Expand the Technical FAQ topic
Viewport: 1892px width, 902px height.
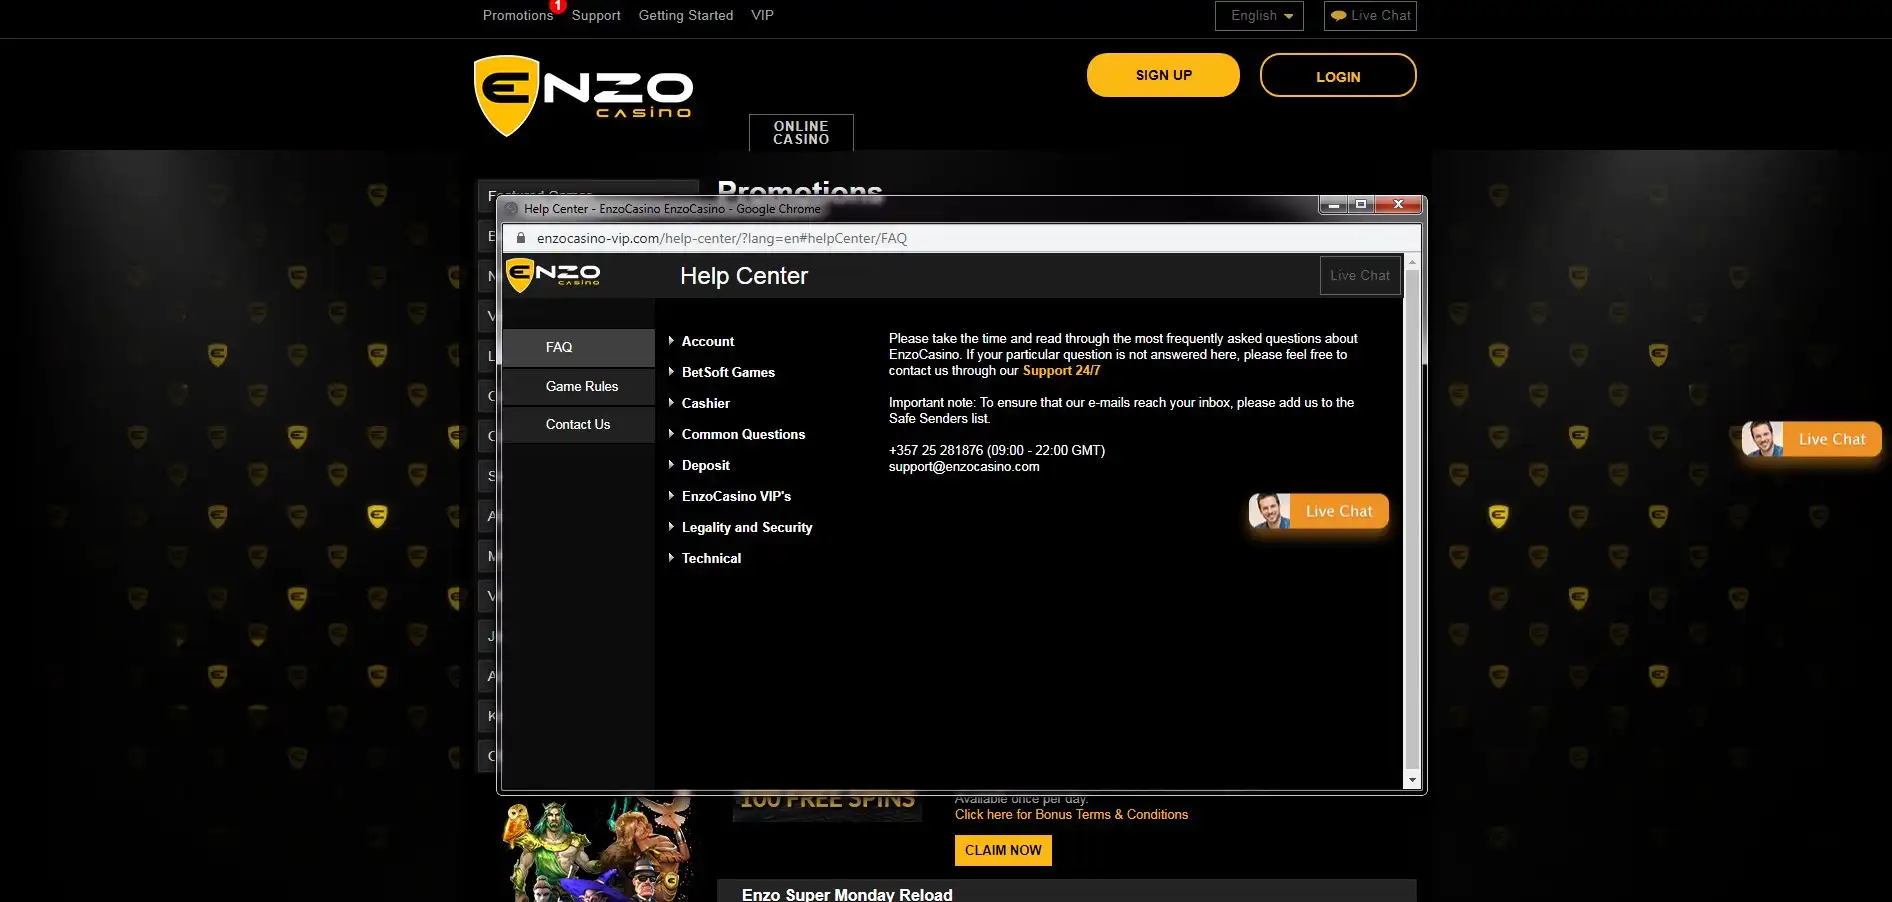711,558
